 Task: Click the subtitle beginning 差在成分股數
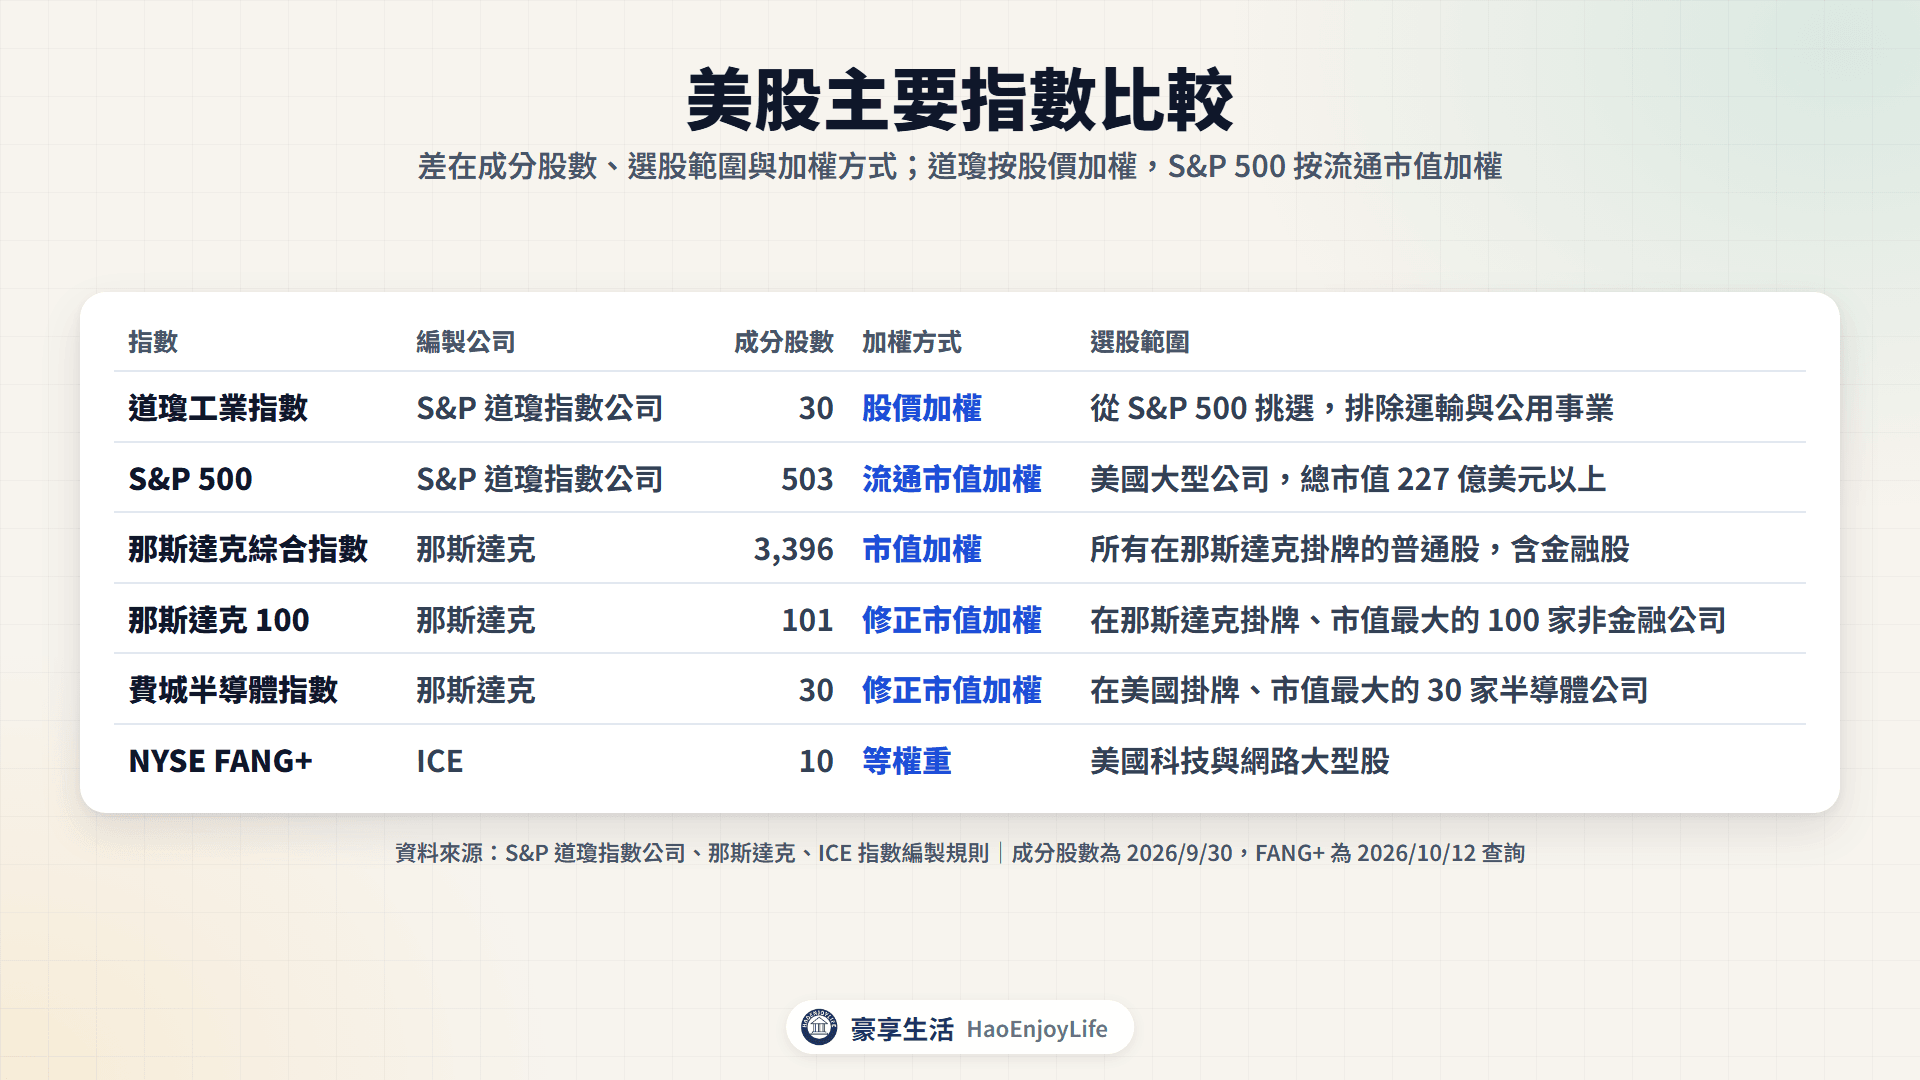pyautogui.click(x=960, y=166)
